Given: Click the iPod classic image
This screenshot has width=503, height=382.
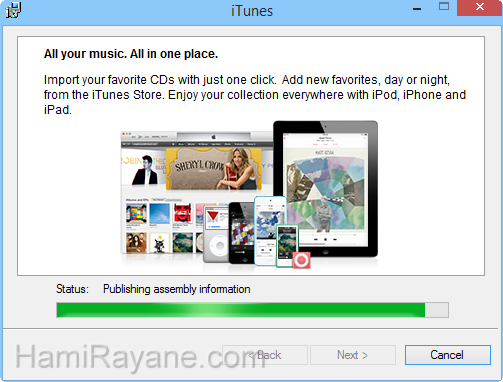Looking at the screenshot, I should pos(216,234).
